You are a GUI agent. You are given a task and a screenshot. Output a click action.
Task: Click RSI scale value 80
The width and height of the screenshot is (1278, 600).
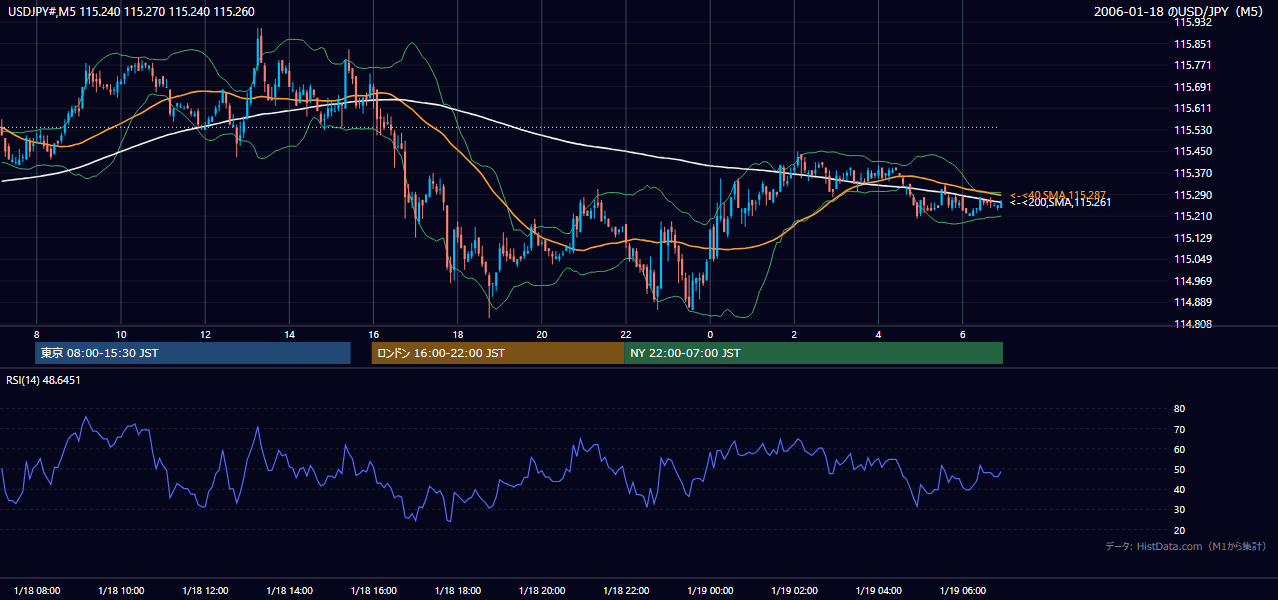(1179, 409)
